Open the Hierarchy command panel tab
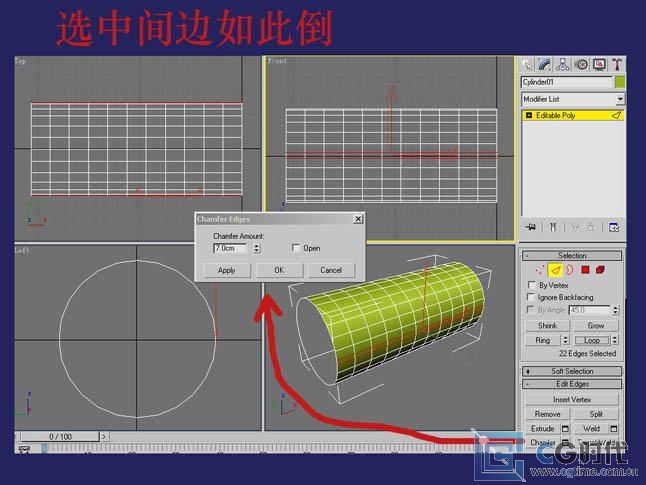The height and width of the screenshot is (485, 646). [562, 65]
